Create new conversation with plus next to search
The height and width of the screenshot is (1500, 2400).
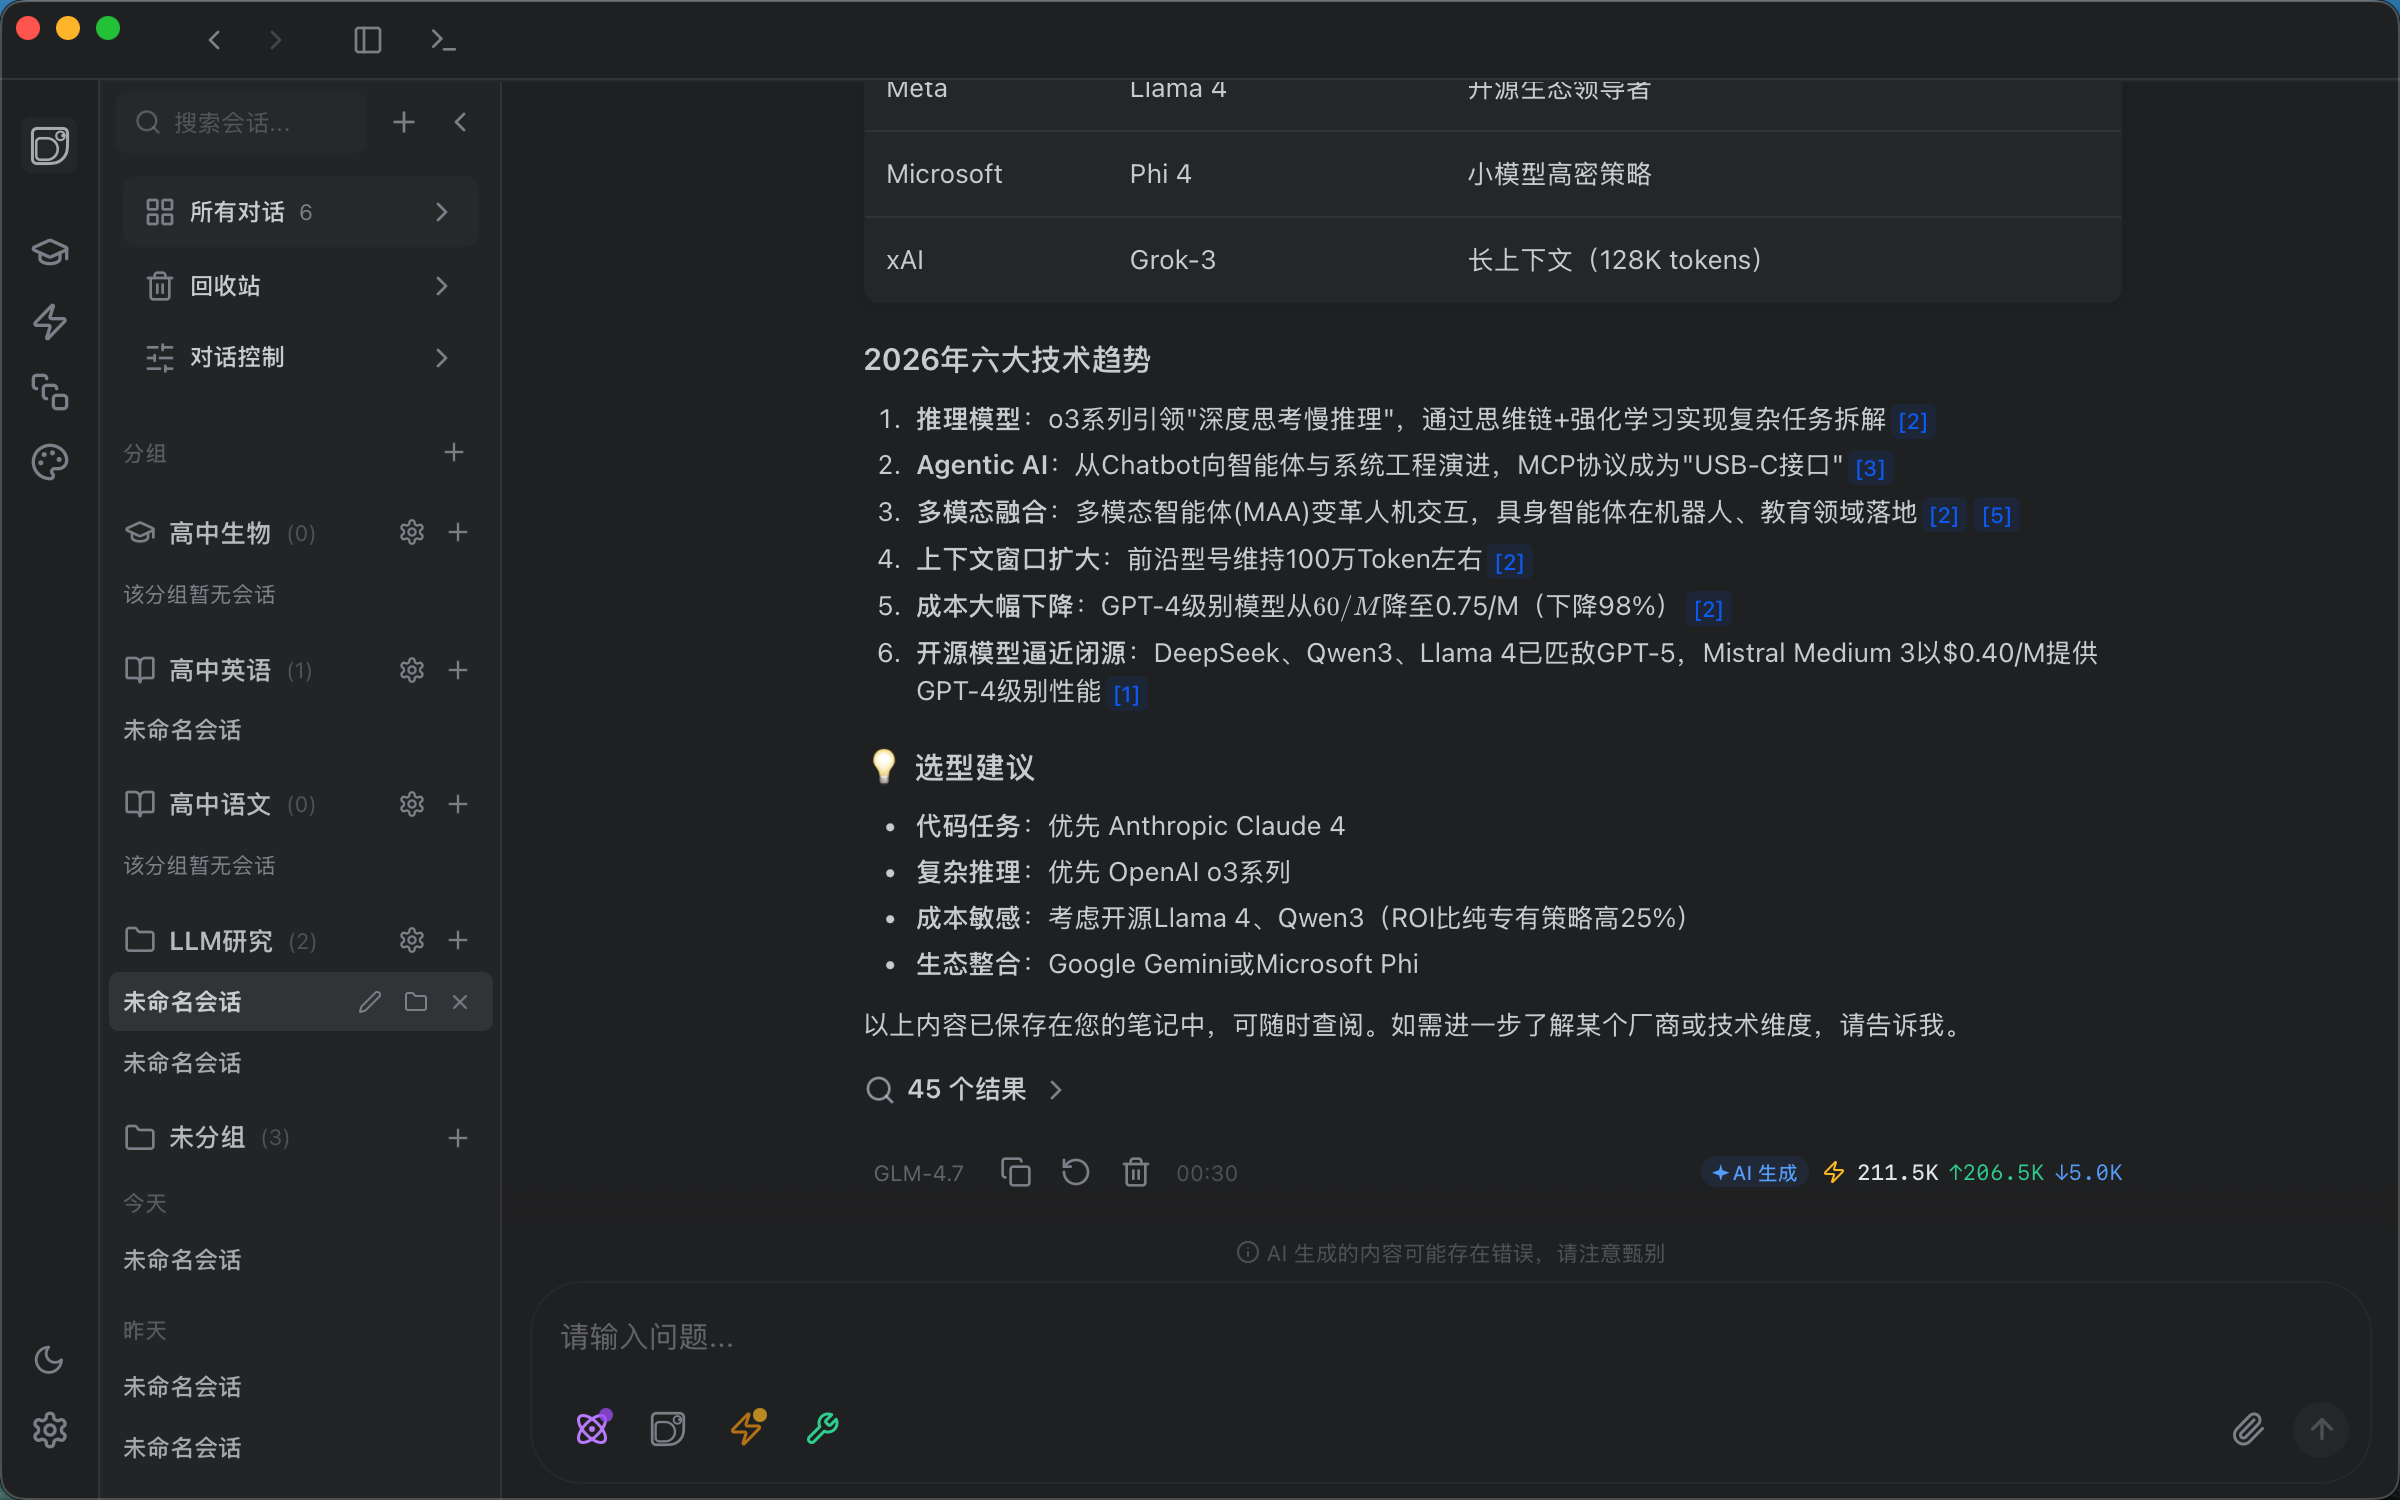[x=404, y=122]
